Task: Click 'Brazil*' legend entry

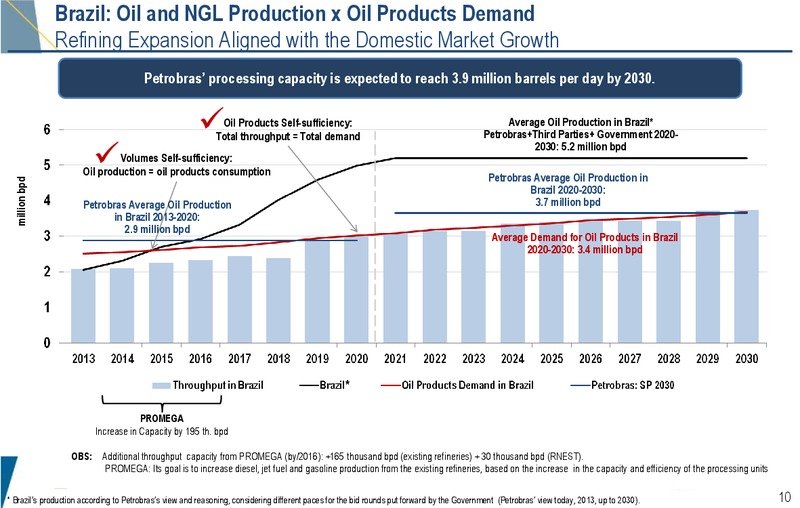Action: pos(324,385)
